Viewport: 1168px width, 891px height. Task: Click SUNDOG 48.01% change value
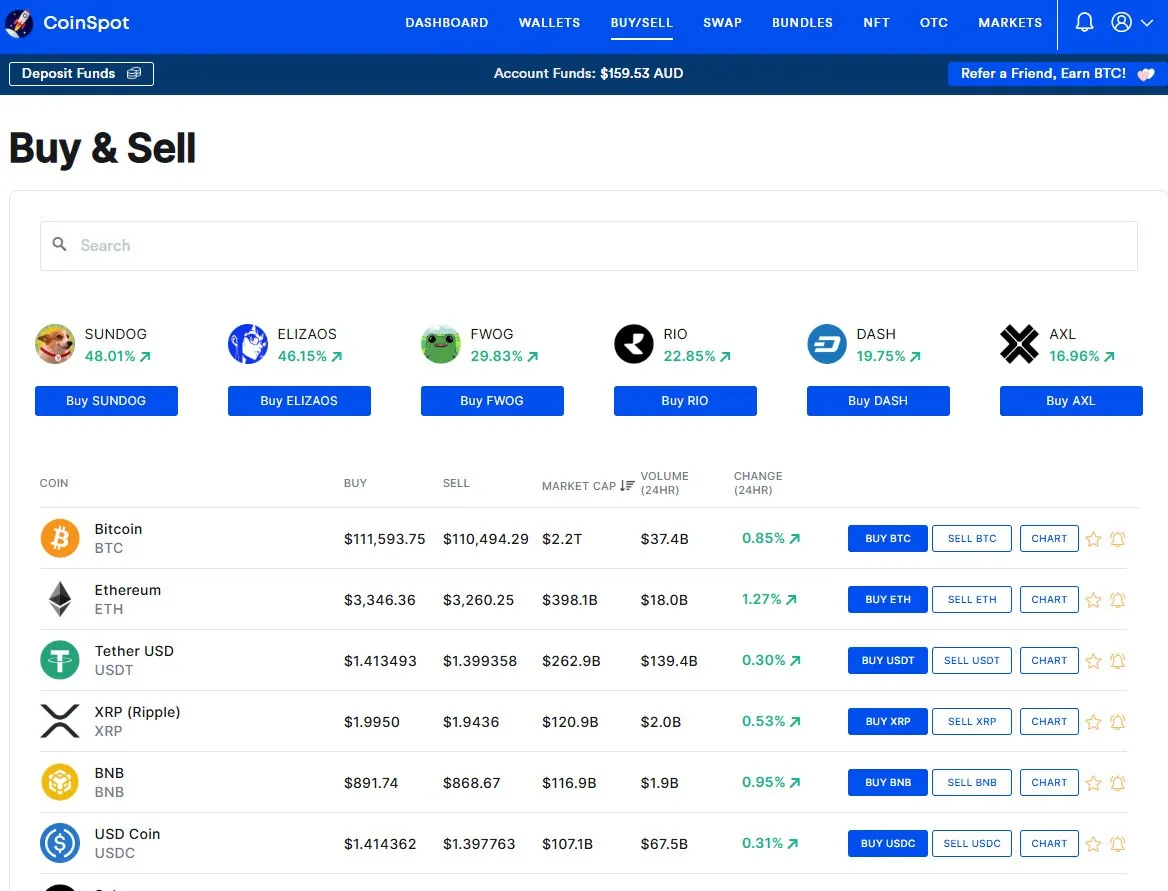point(118,356)
